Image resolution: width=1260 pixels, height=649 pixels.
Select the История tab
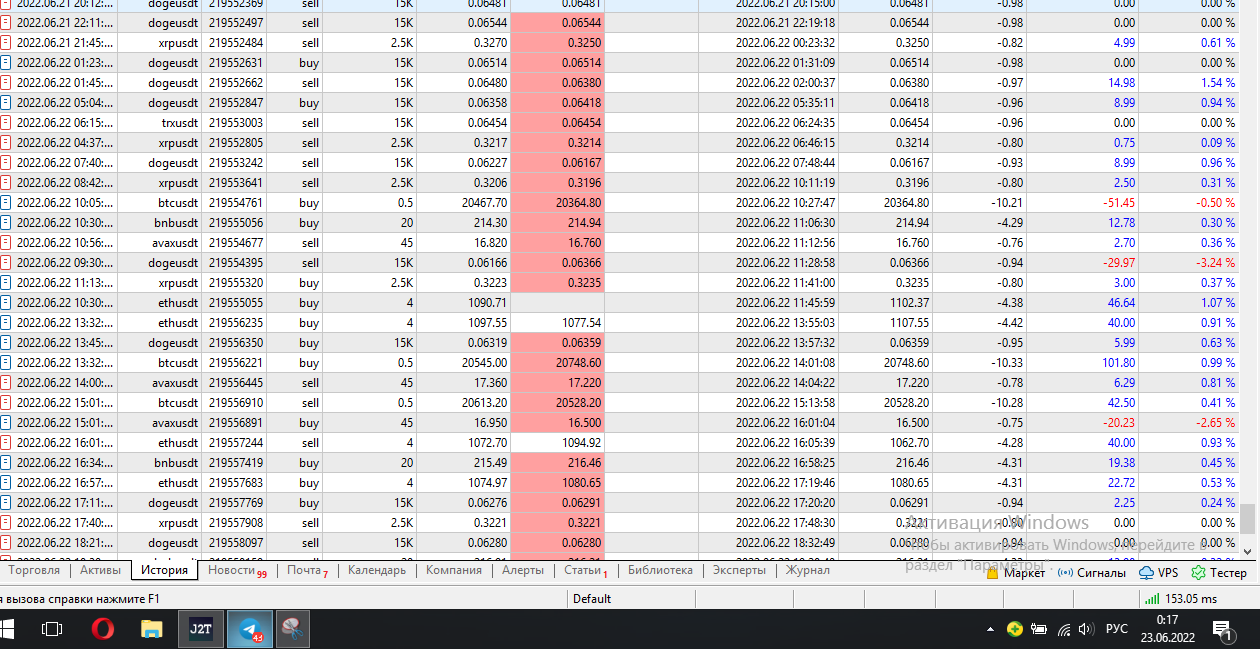point(164,570)
